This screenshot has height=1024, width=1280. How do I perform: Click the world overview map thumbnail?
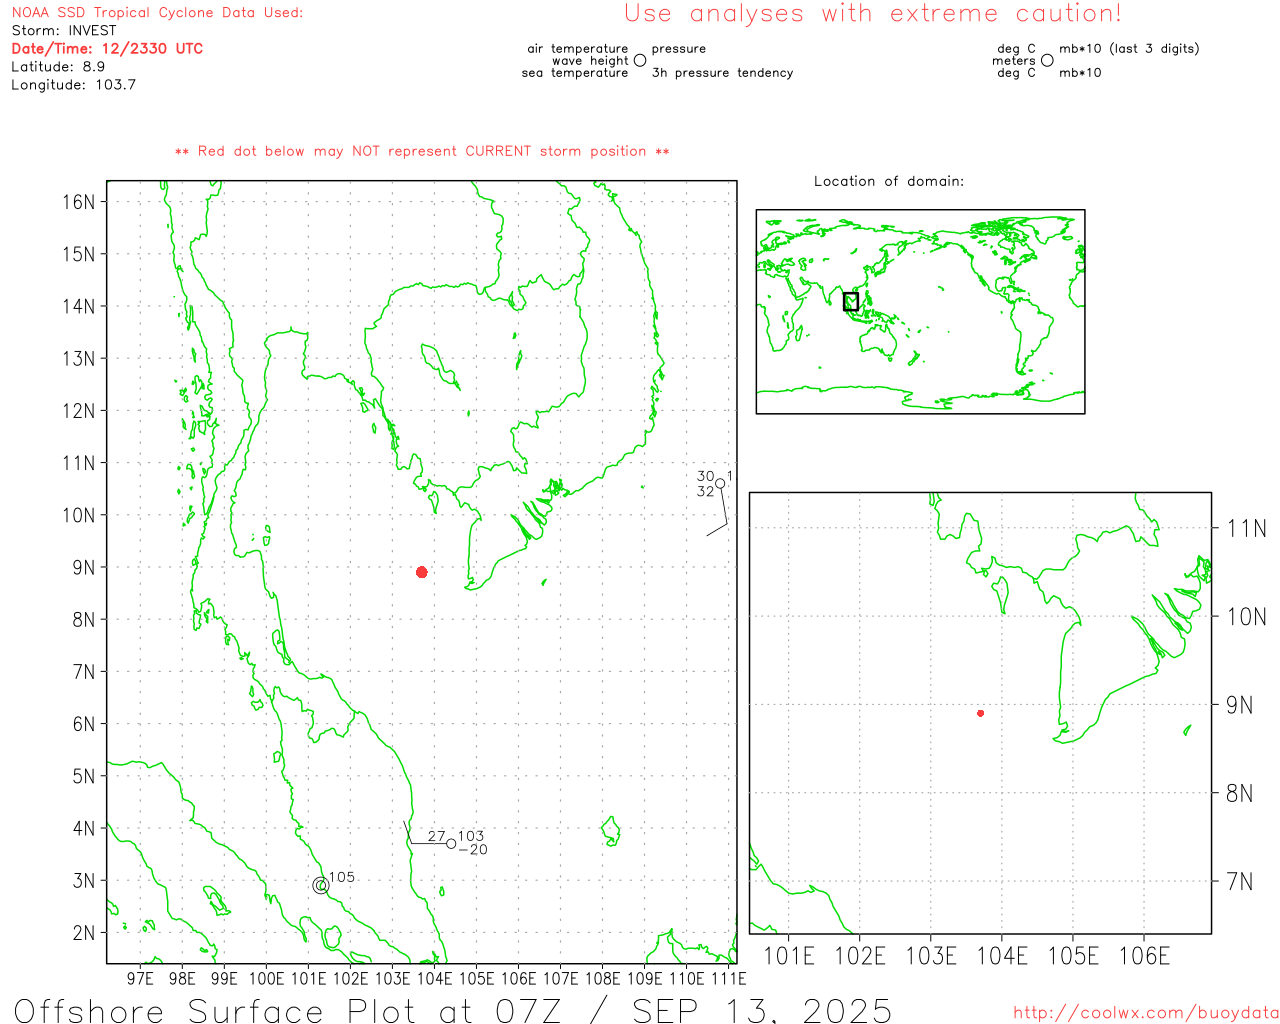[x=920, y=311]
